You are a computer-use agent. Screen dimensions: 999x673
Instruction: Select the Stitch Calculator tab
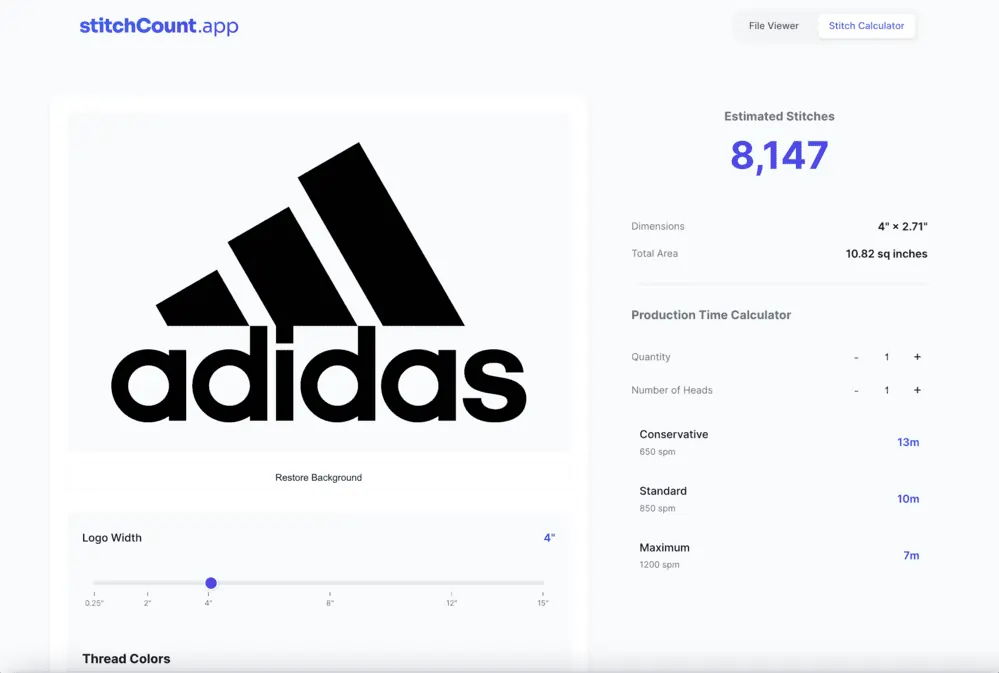(866, 26)
